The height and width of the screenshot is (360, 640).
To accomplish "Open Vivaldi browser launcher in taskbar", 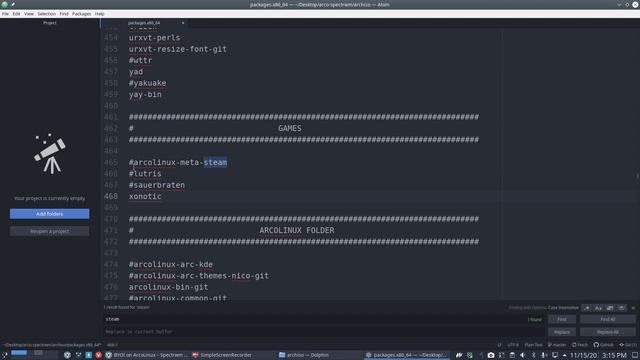I will point(98,355).
